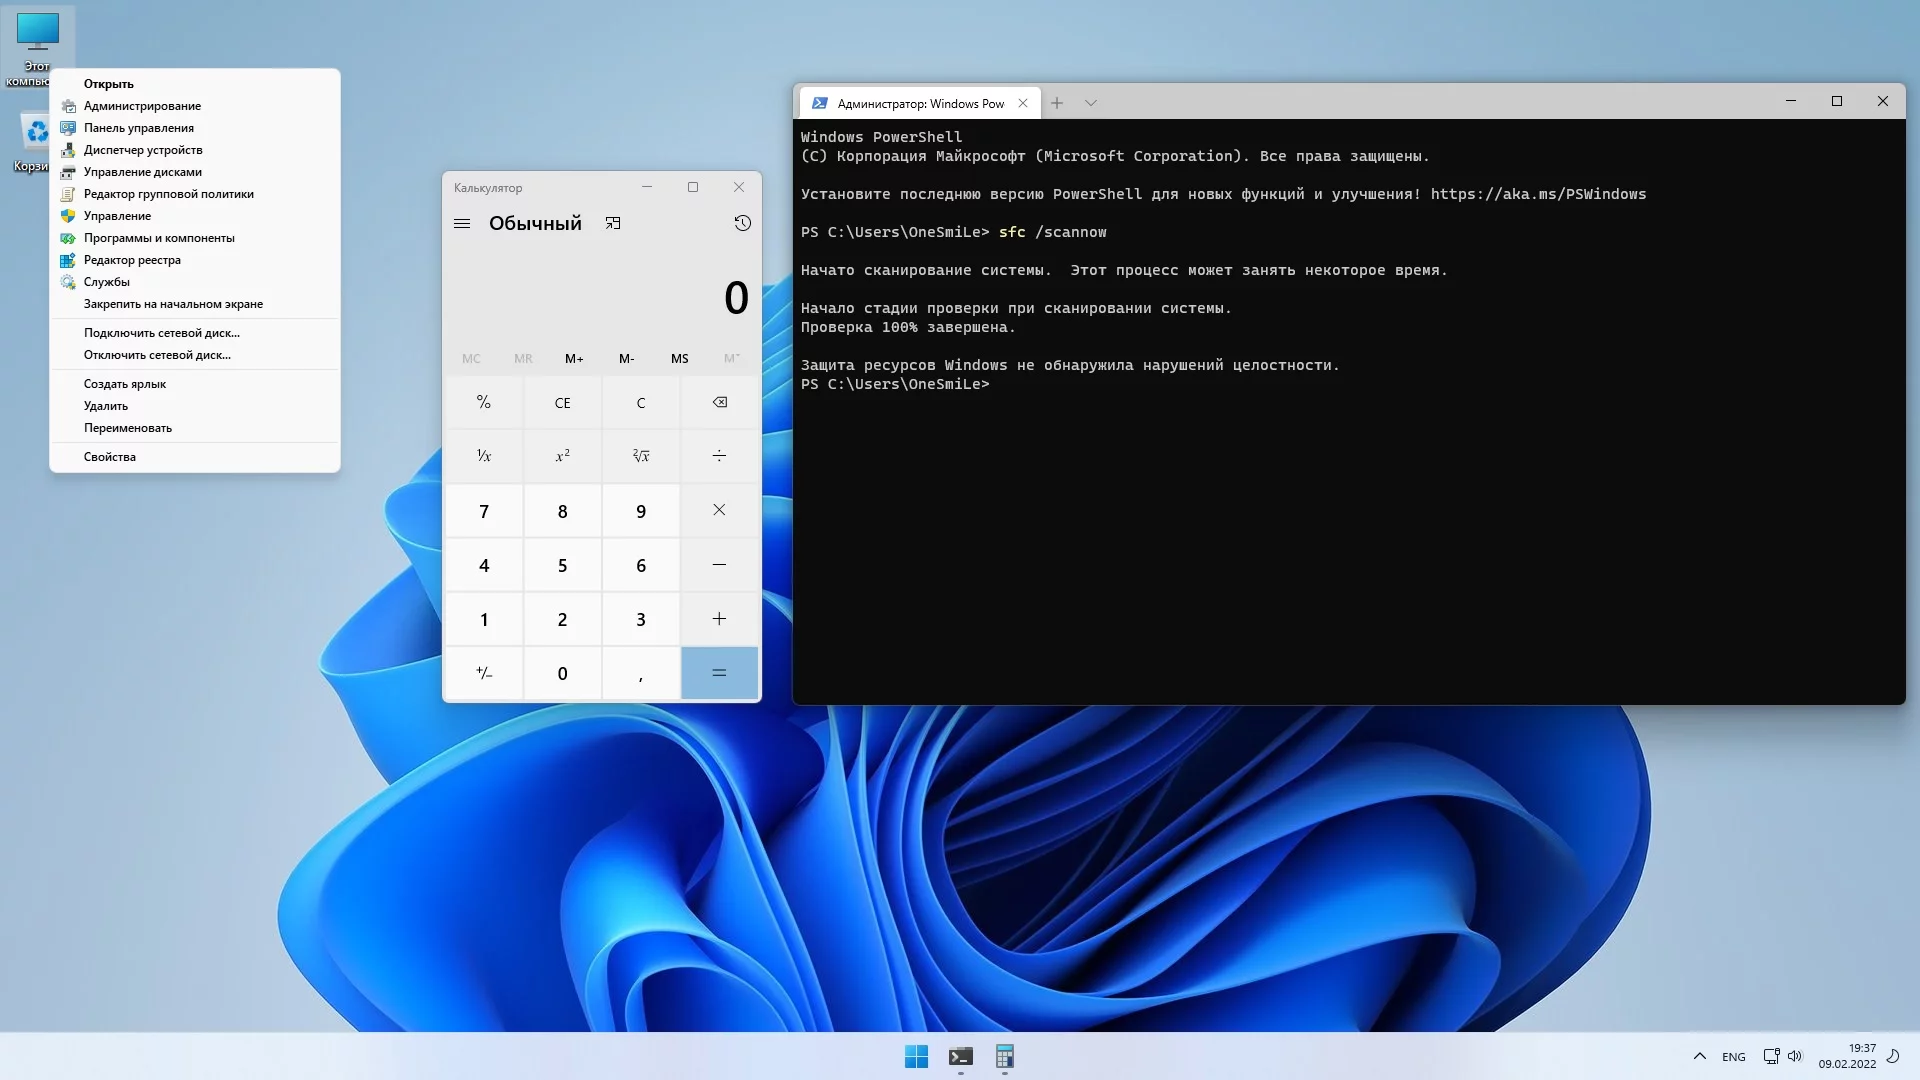
Task: Click the square root button
Action: click(641, 456)
